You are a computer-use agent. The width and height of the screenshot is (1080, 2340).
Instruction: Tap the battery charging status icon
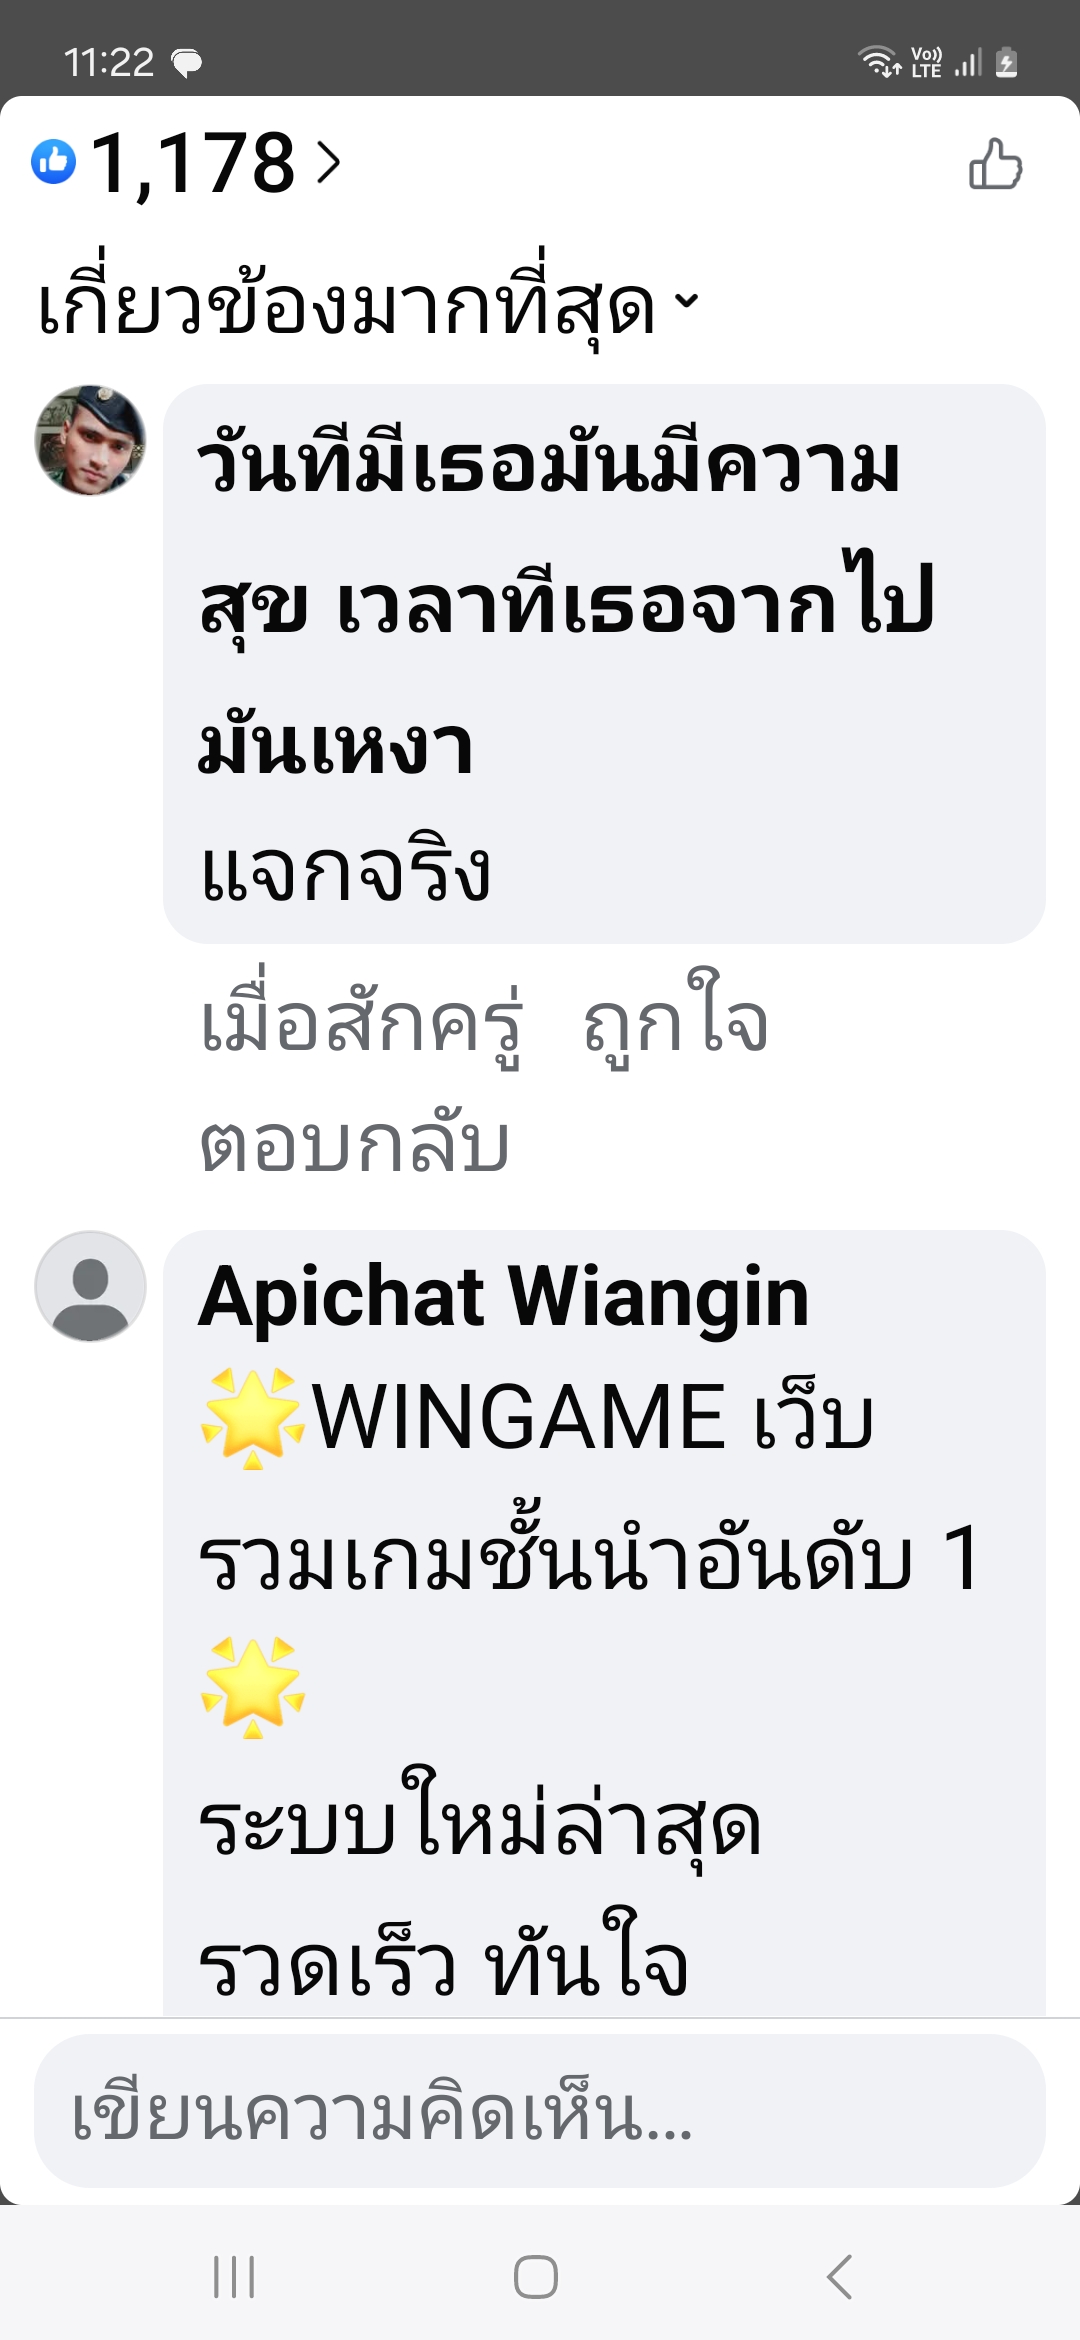point(1007,62)
